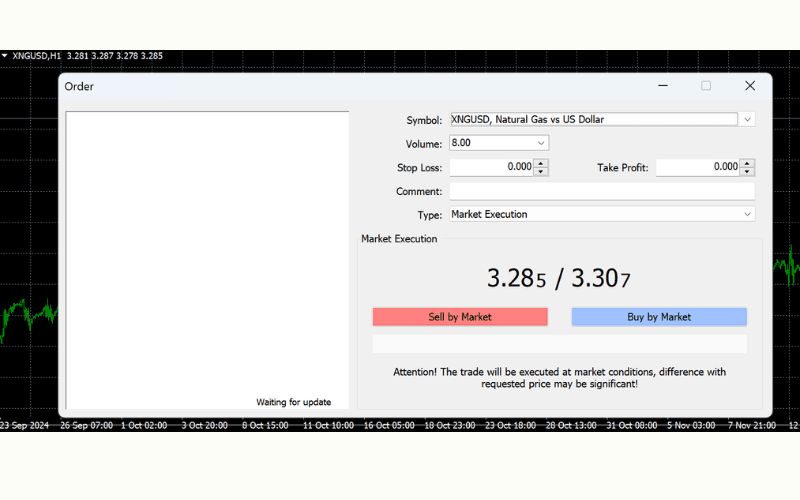Image resolution: width=800 pixels, height=500 pixels.
Task: Decrease Take Profit with down arrow
Action: coord(747,172)
